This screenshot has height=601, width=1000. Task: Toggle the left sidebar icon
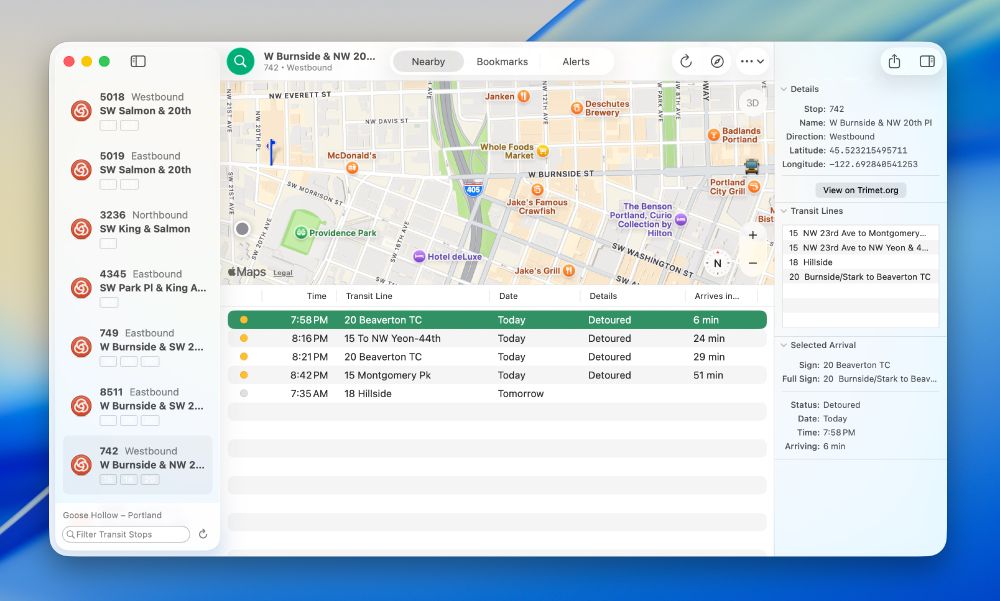138,61
